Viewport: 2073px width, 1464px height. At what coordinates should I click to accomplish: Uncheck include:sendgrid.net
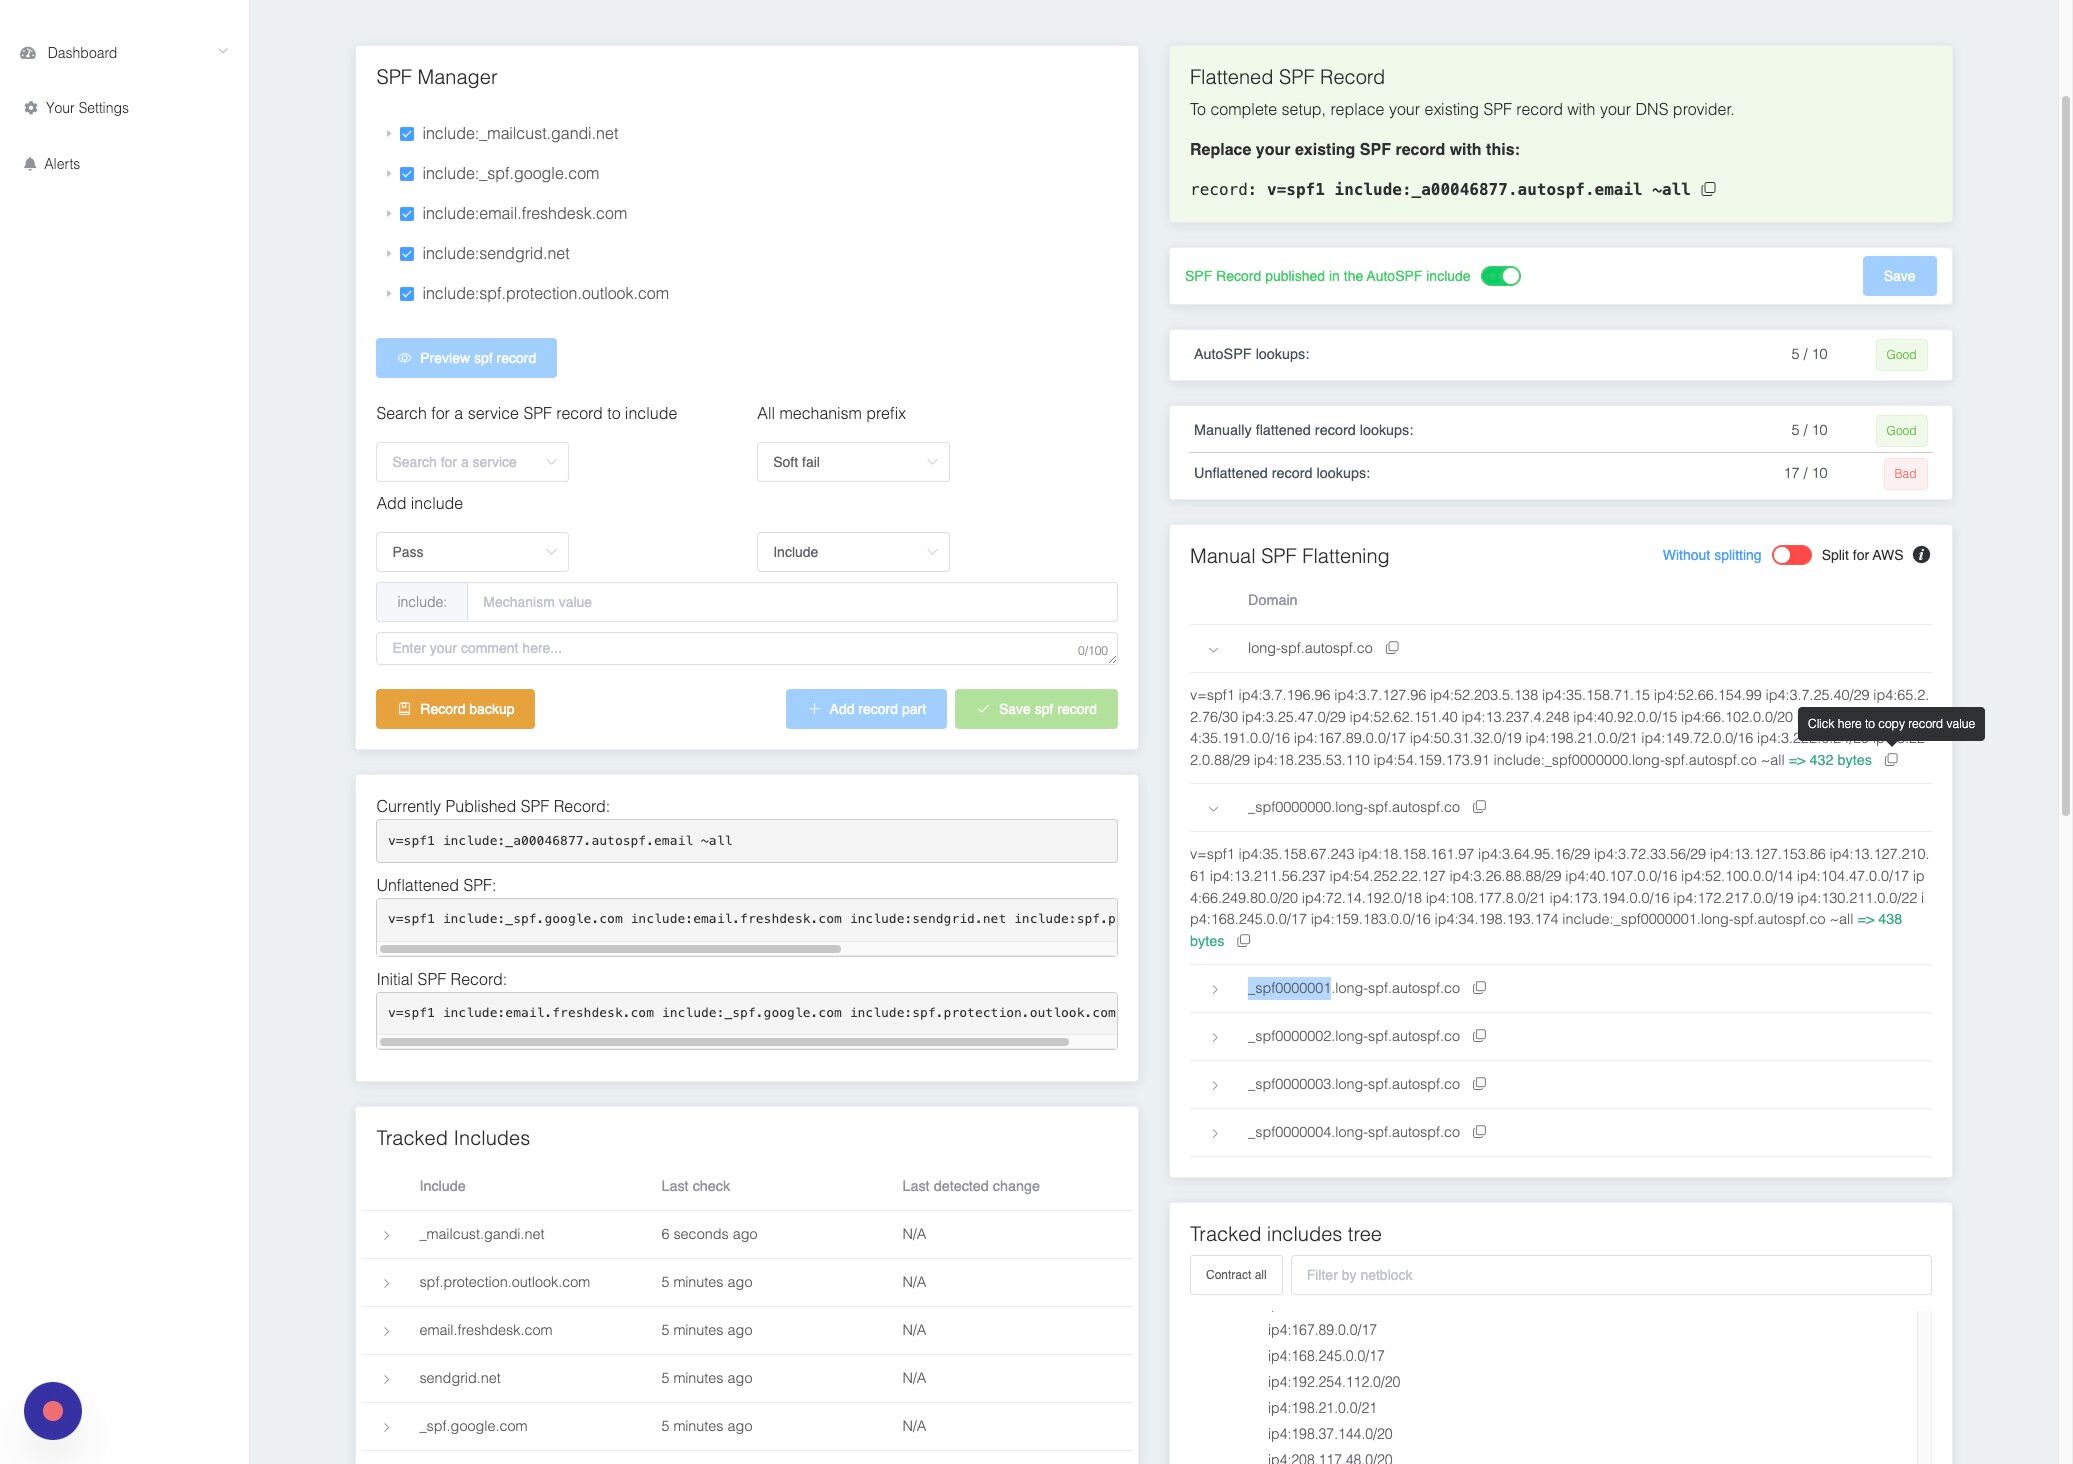click(x=407, y=254)
